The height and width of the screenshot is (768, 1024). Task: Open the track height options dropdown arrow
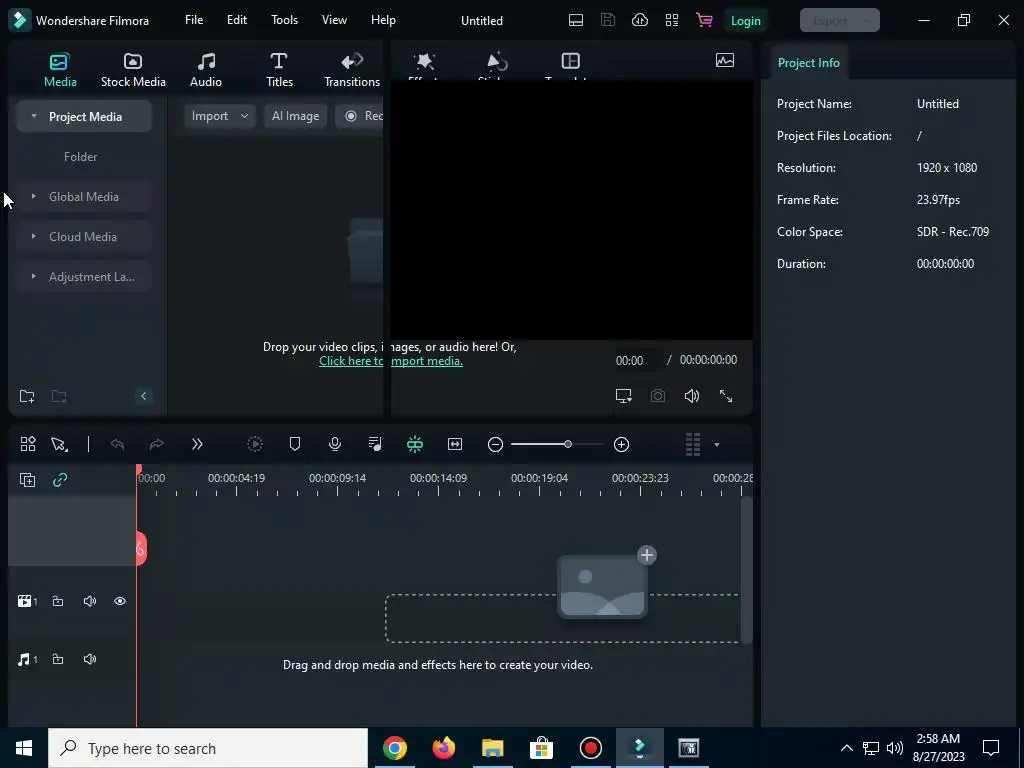pyautogui.click(x=716, y=445)
